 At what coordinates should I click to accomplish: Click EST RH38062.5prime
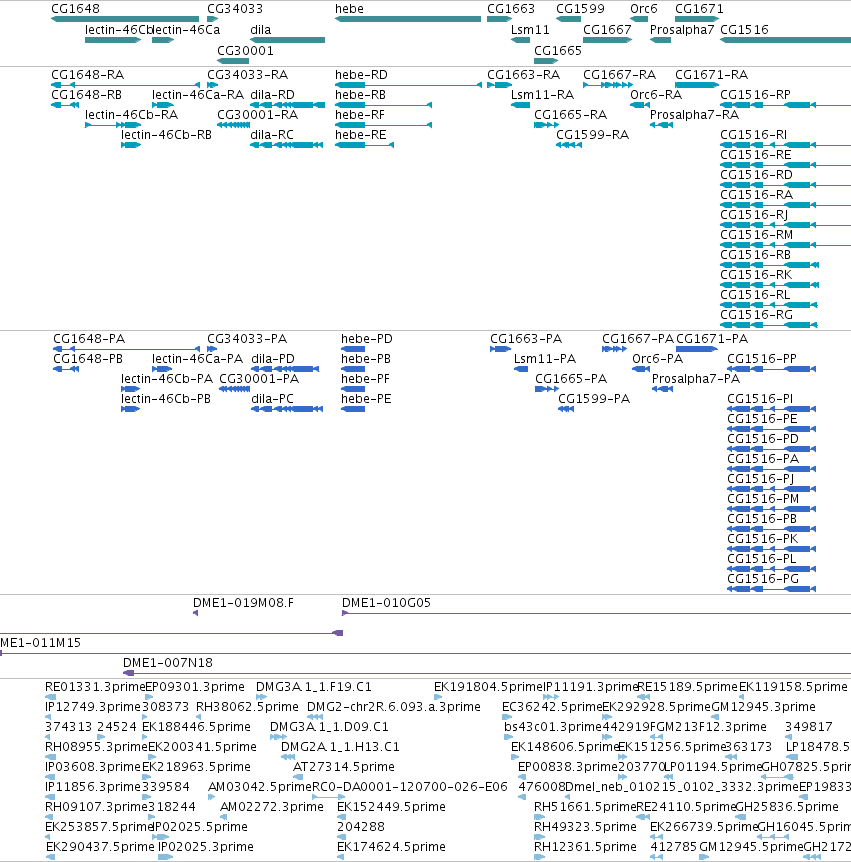coord(199,717)
